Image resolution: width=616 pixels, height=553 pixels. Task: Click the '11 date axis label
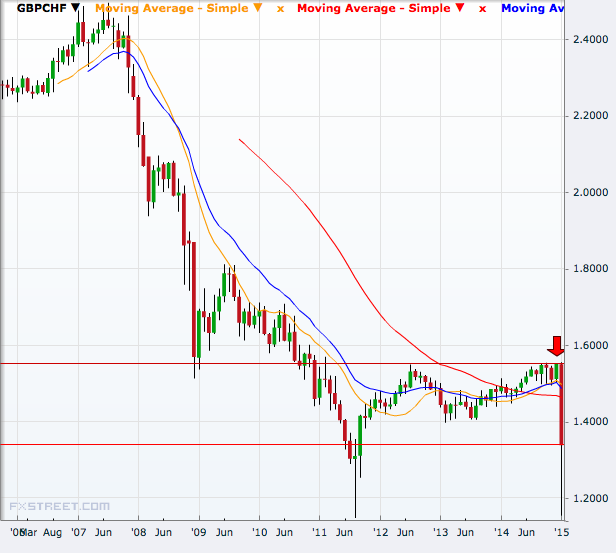pyautogui.click(x=320, y=533)
